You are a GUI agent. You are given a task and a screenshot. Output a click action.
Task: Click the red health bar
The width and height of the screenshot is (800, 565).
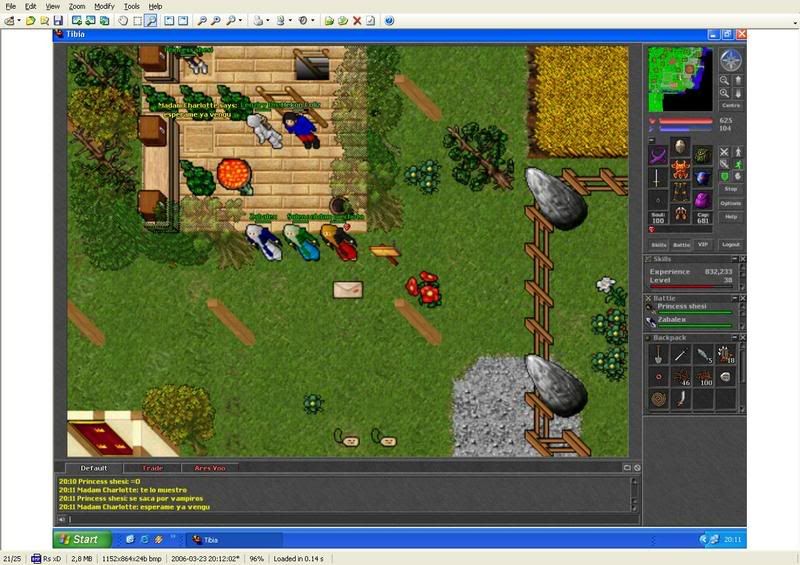click(686, 121)
